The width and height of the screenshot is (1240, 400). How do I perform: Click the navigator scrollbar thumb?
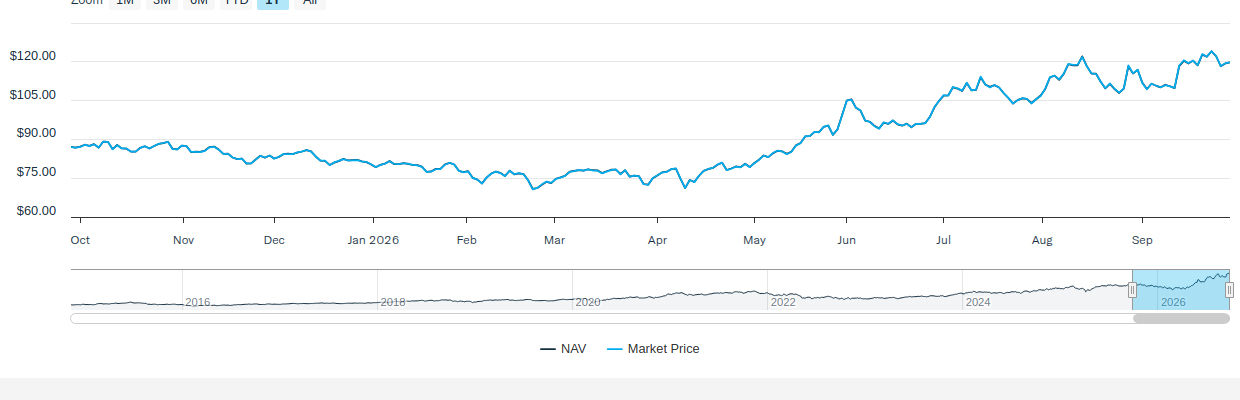click(x=1181, y=319)
